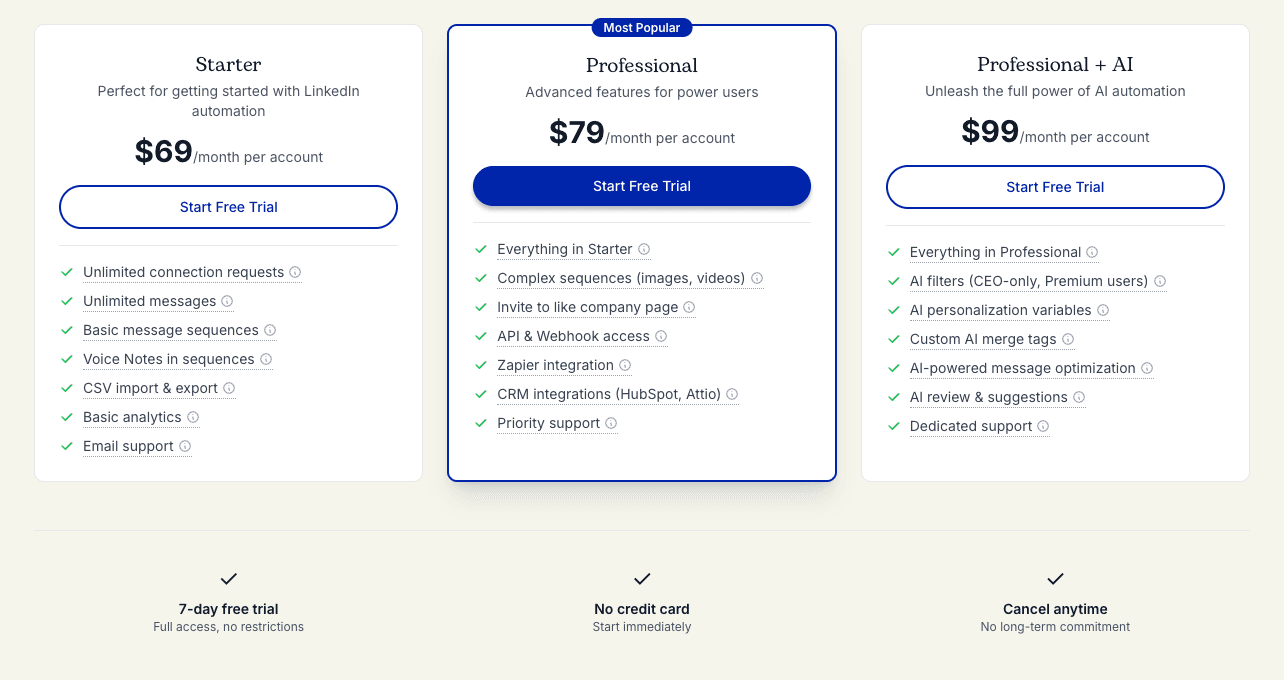Click Invite to like company page feature
This screenshot has height=680, width=1284.
[x=587, y=307]
